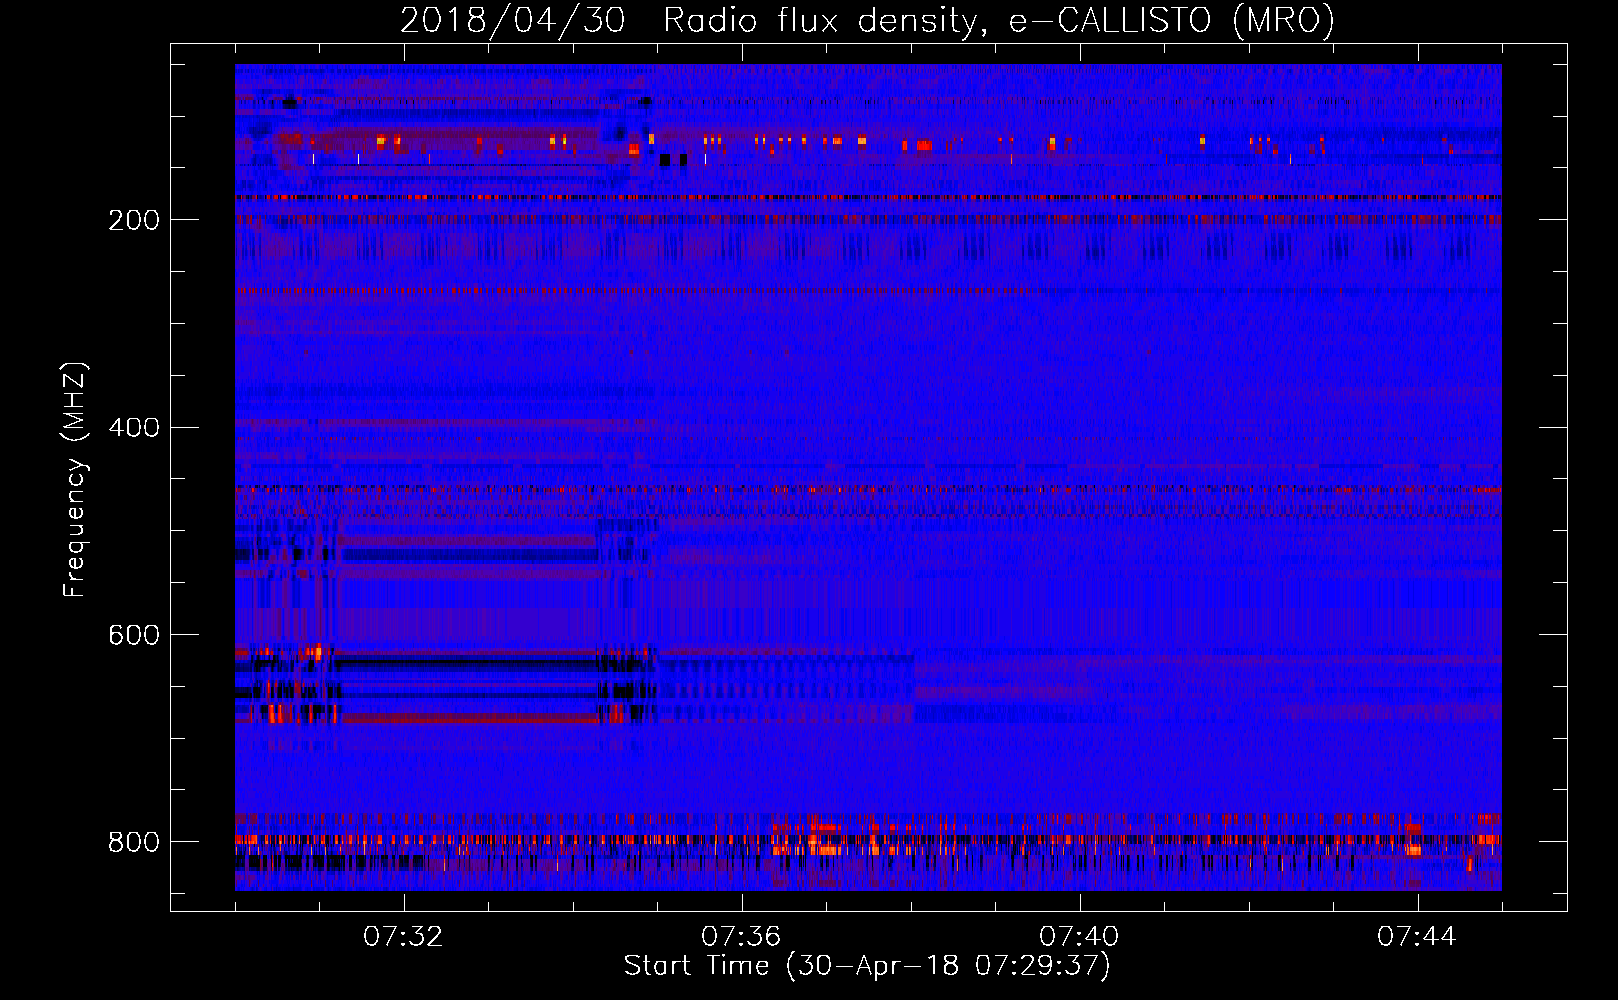1618x1000 pixels.
Task: Click the 800 frequency tick label
Action: click(134, 843)
